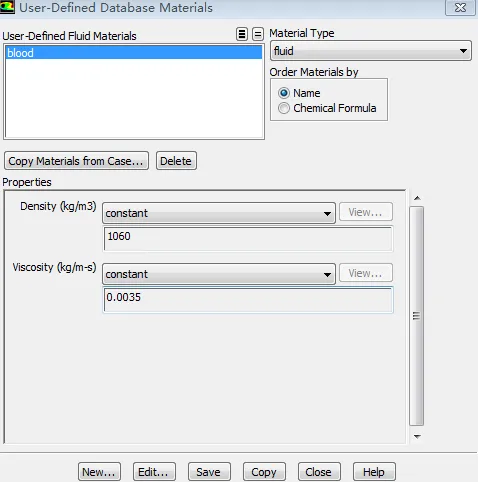Click the Close button at the bottom

319,472
